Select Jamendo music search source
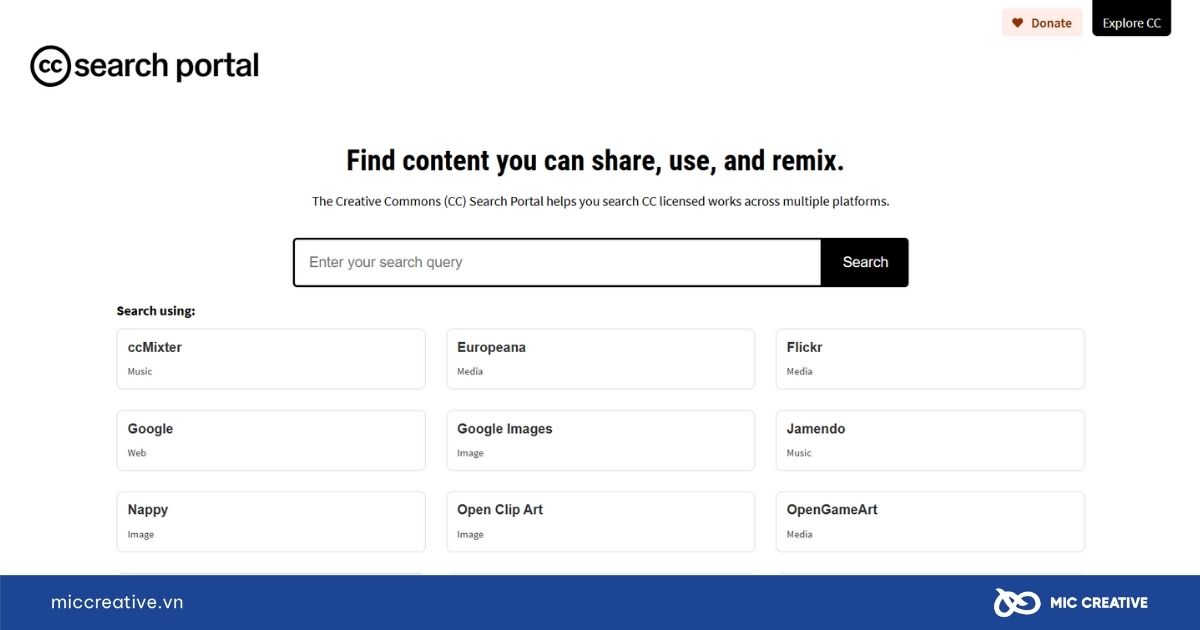 [x=930, y=440]
